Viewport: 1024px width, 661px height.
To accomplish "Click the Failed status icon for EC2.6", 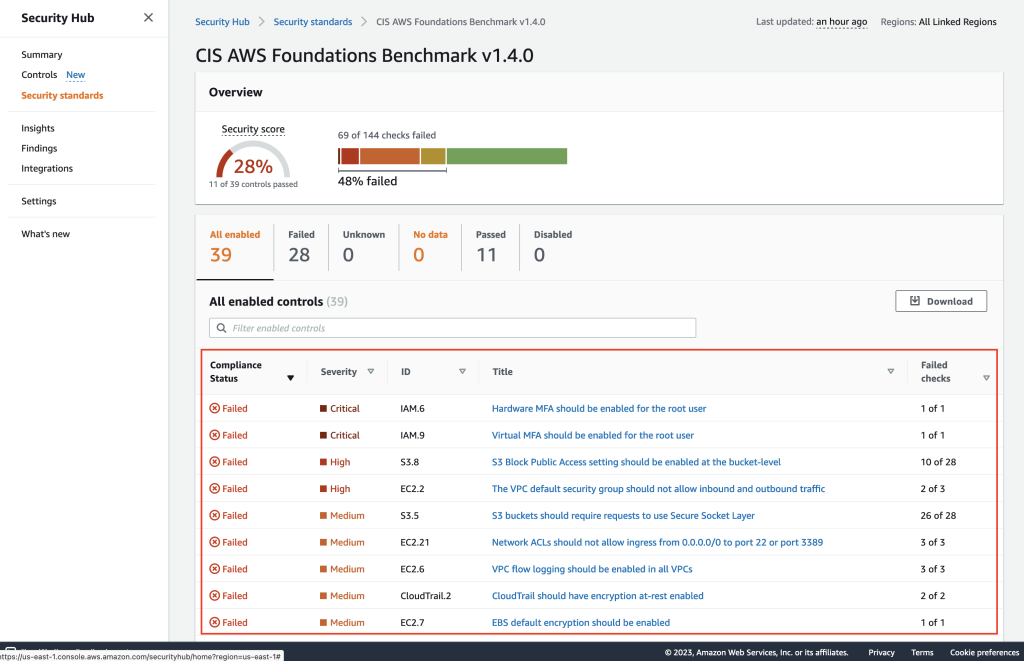I will (214, 569).
